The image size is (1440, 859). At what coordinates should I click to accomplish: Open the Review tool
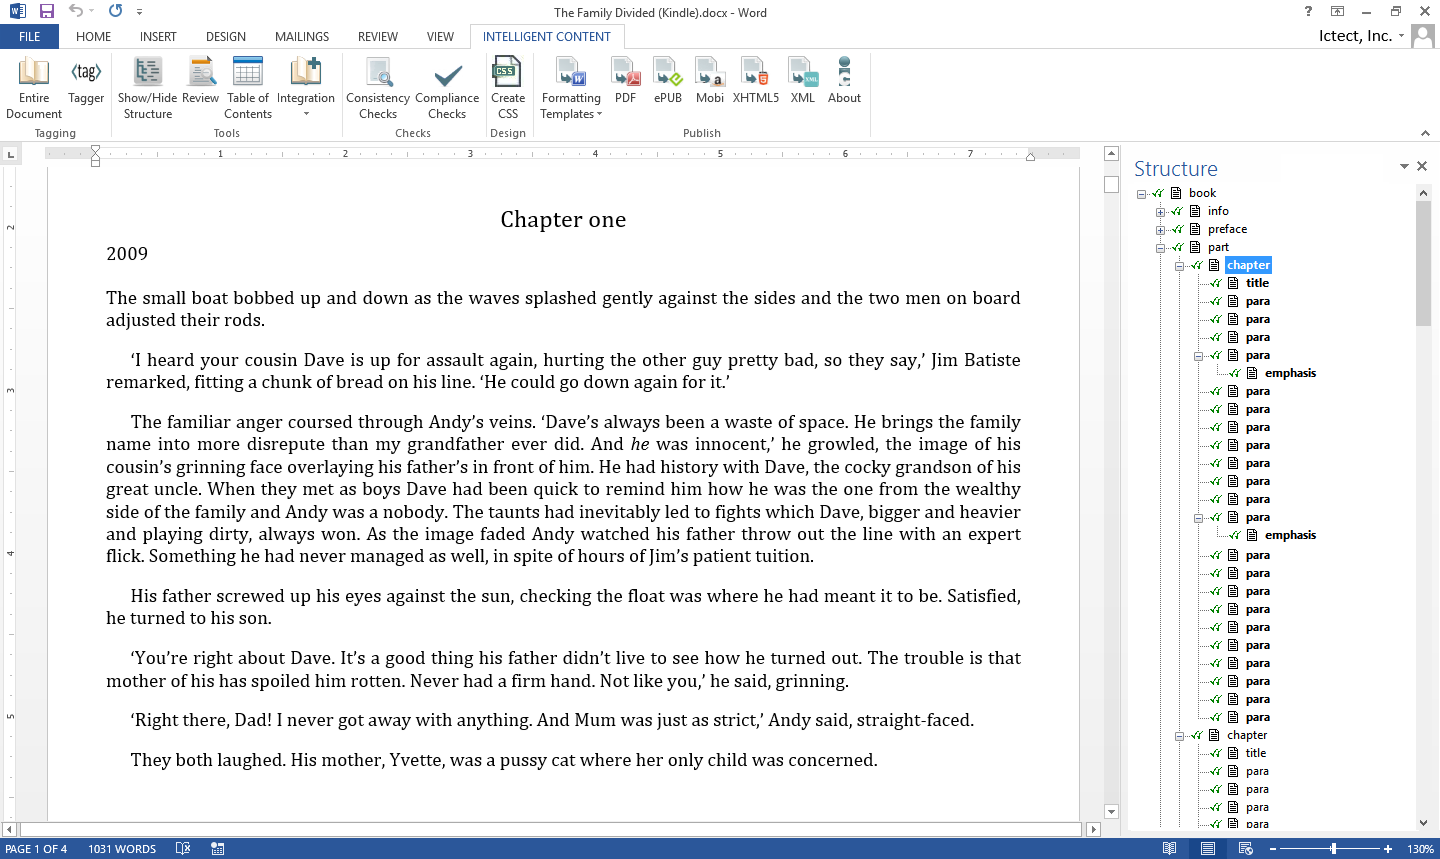click(201, 81)
